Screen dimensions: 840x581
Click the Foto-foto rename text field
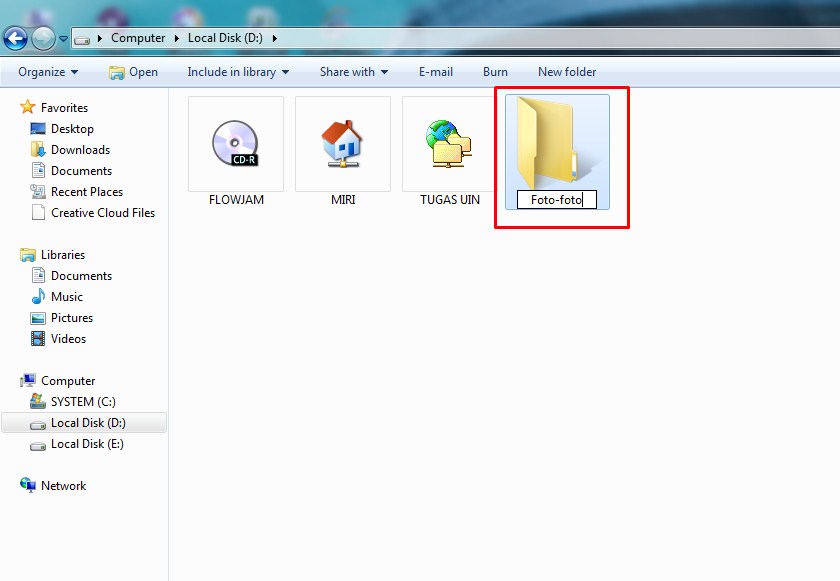[x=557, y=200]
